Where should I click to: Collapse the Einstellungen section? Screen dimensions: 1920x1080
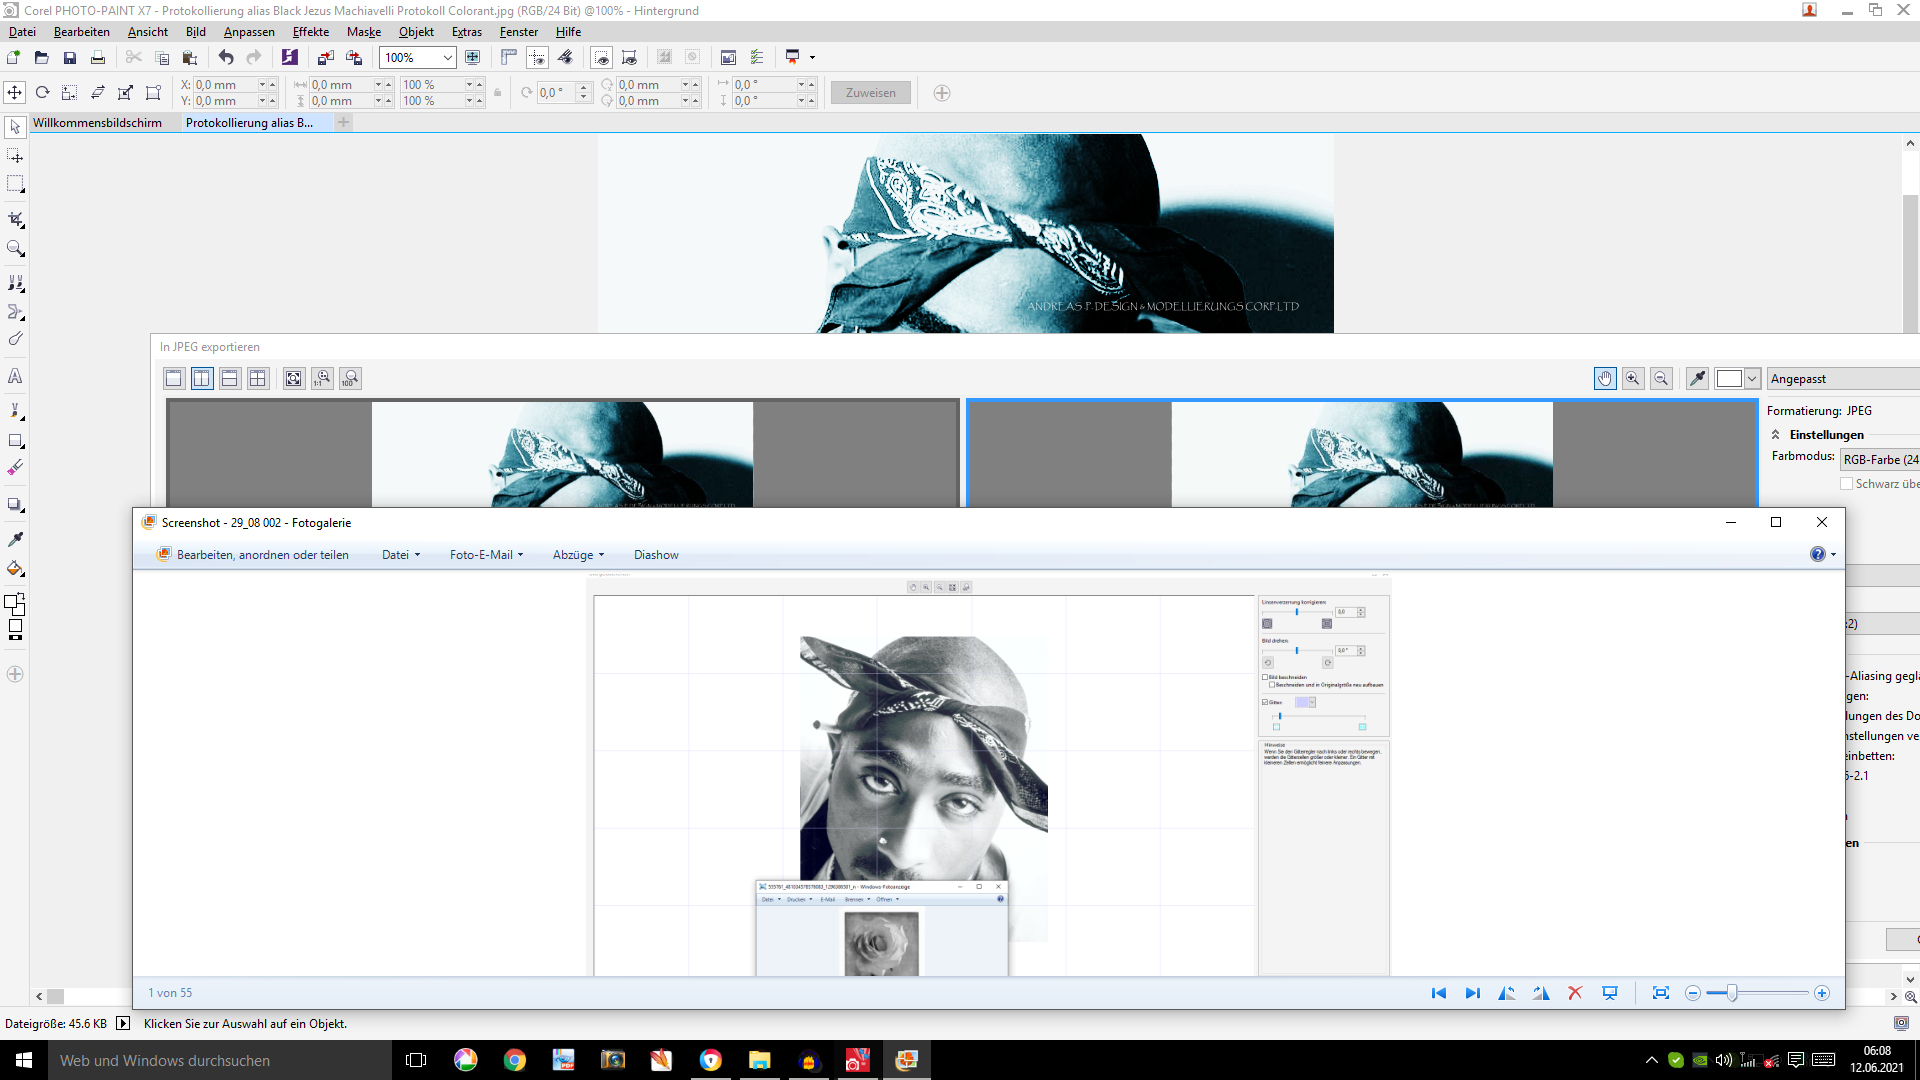click(x=1775, y=435)
